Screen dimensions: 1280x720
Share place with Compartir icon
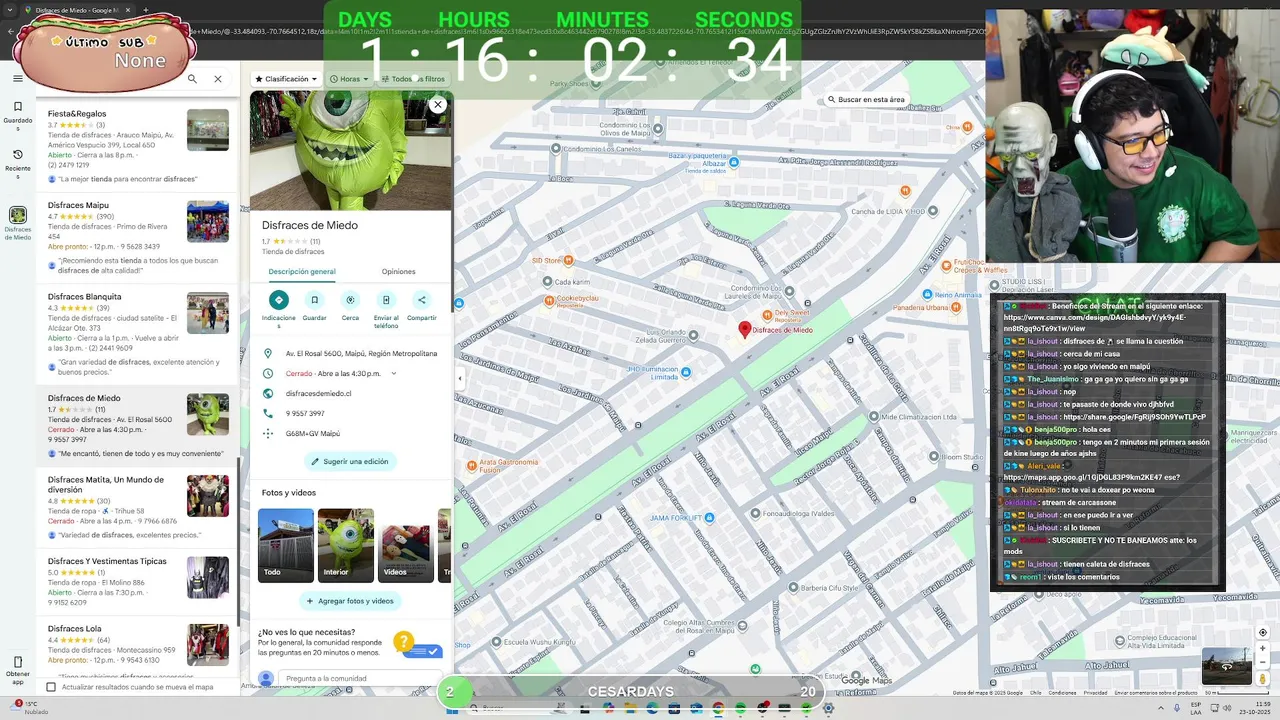pos(421,300)
